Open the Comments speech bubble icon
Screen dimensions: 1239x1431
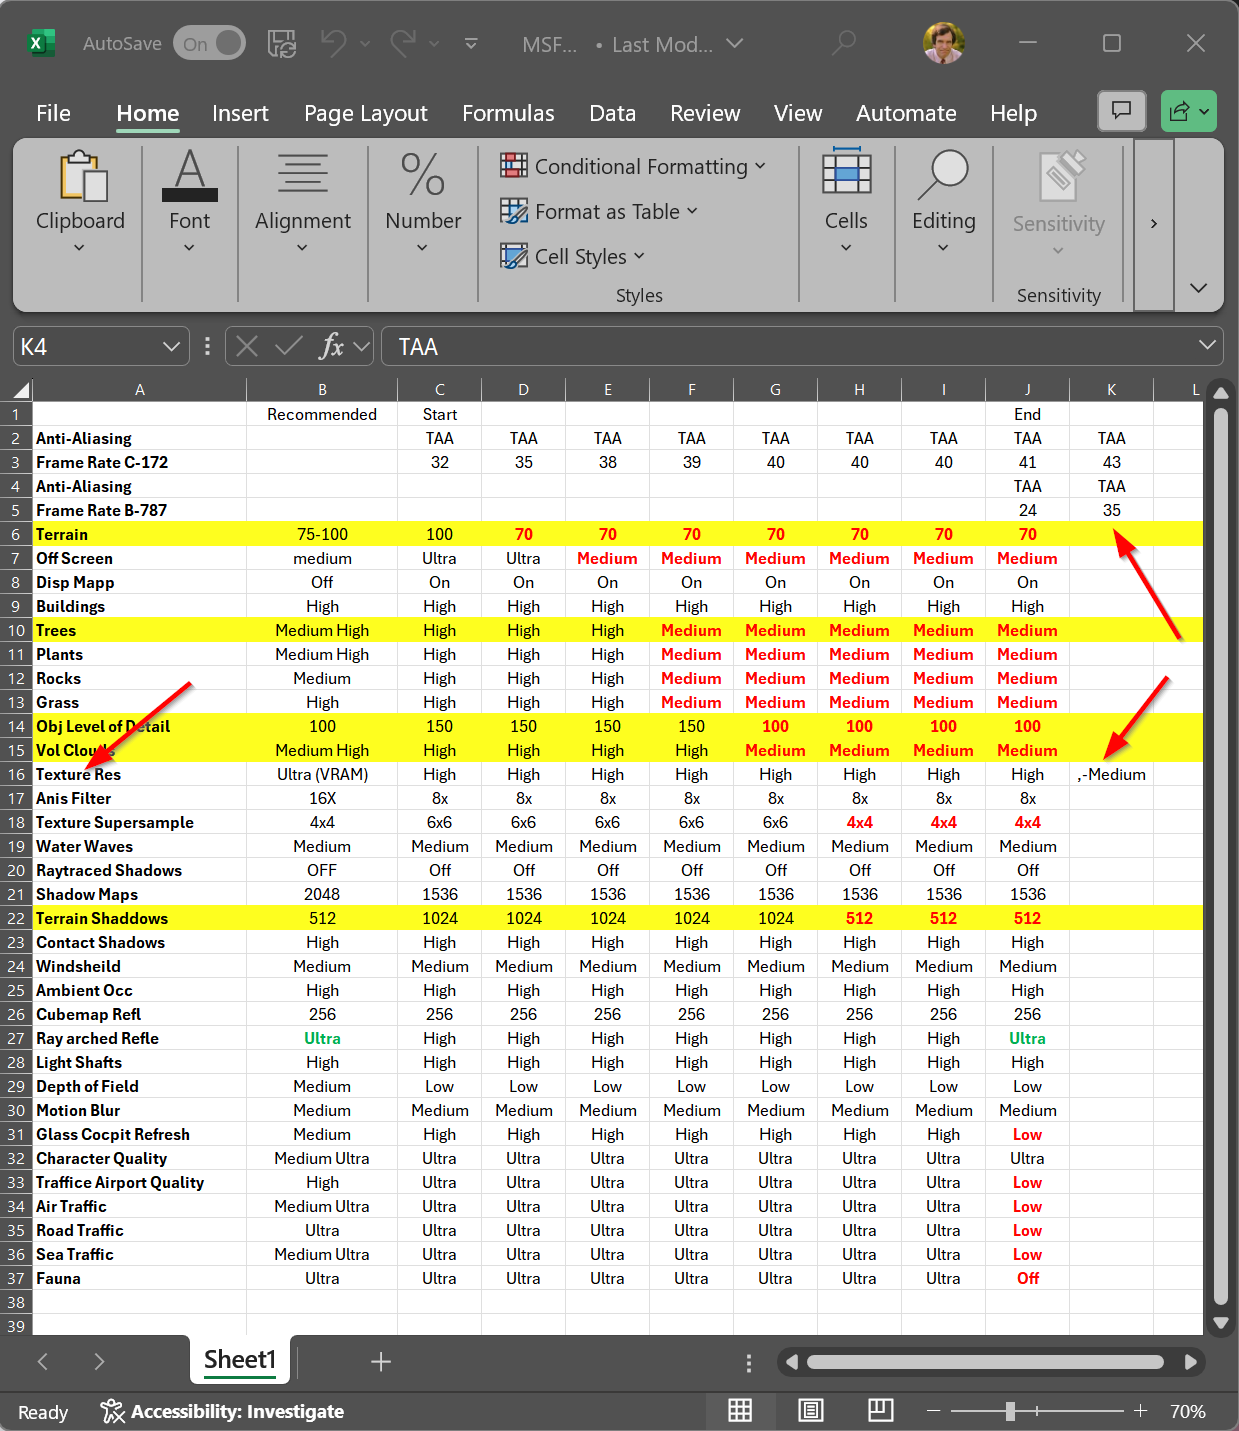point(1121,111)
